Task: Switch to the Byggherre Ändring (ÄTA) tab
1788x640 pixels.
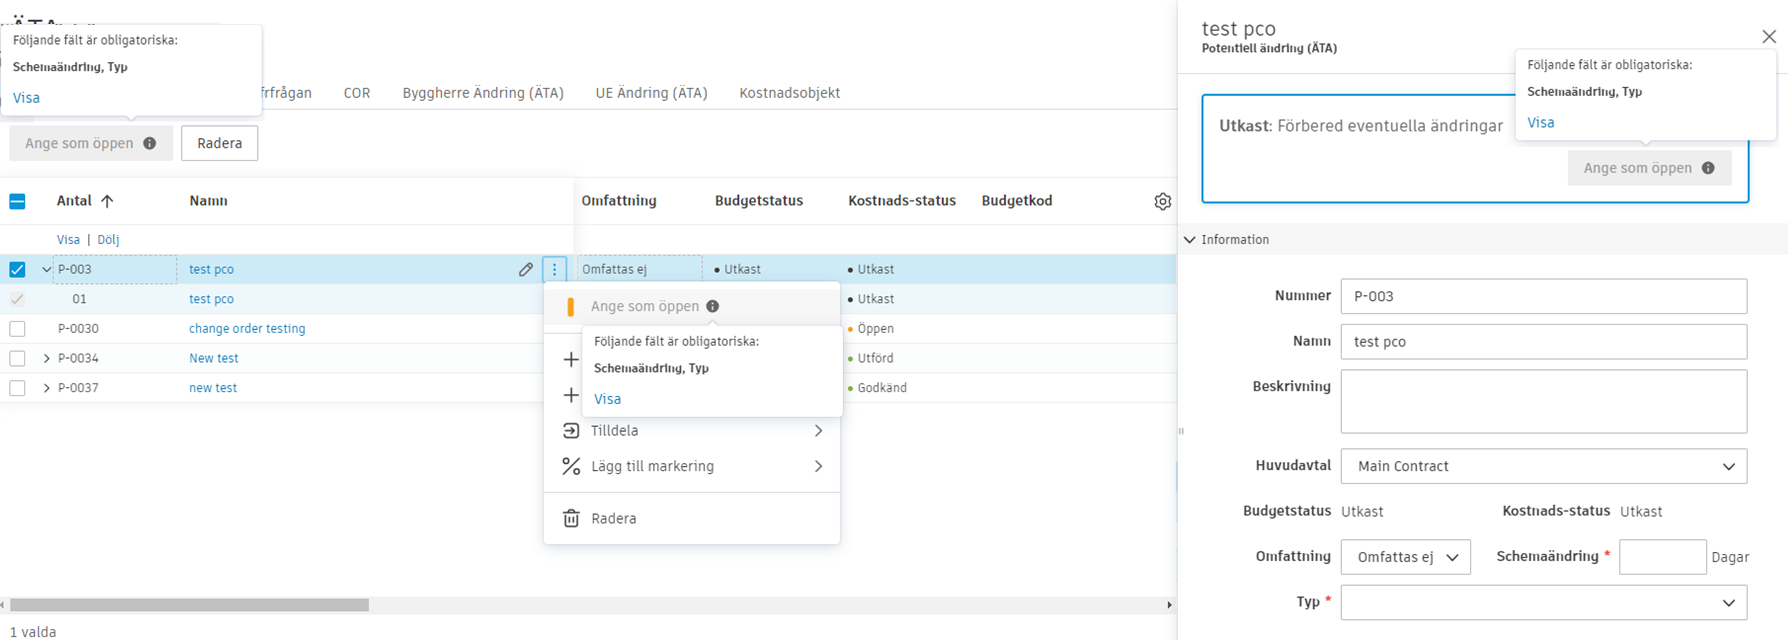Action: (x=483, y=93)
